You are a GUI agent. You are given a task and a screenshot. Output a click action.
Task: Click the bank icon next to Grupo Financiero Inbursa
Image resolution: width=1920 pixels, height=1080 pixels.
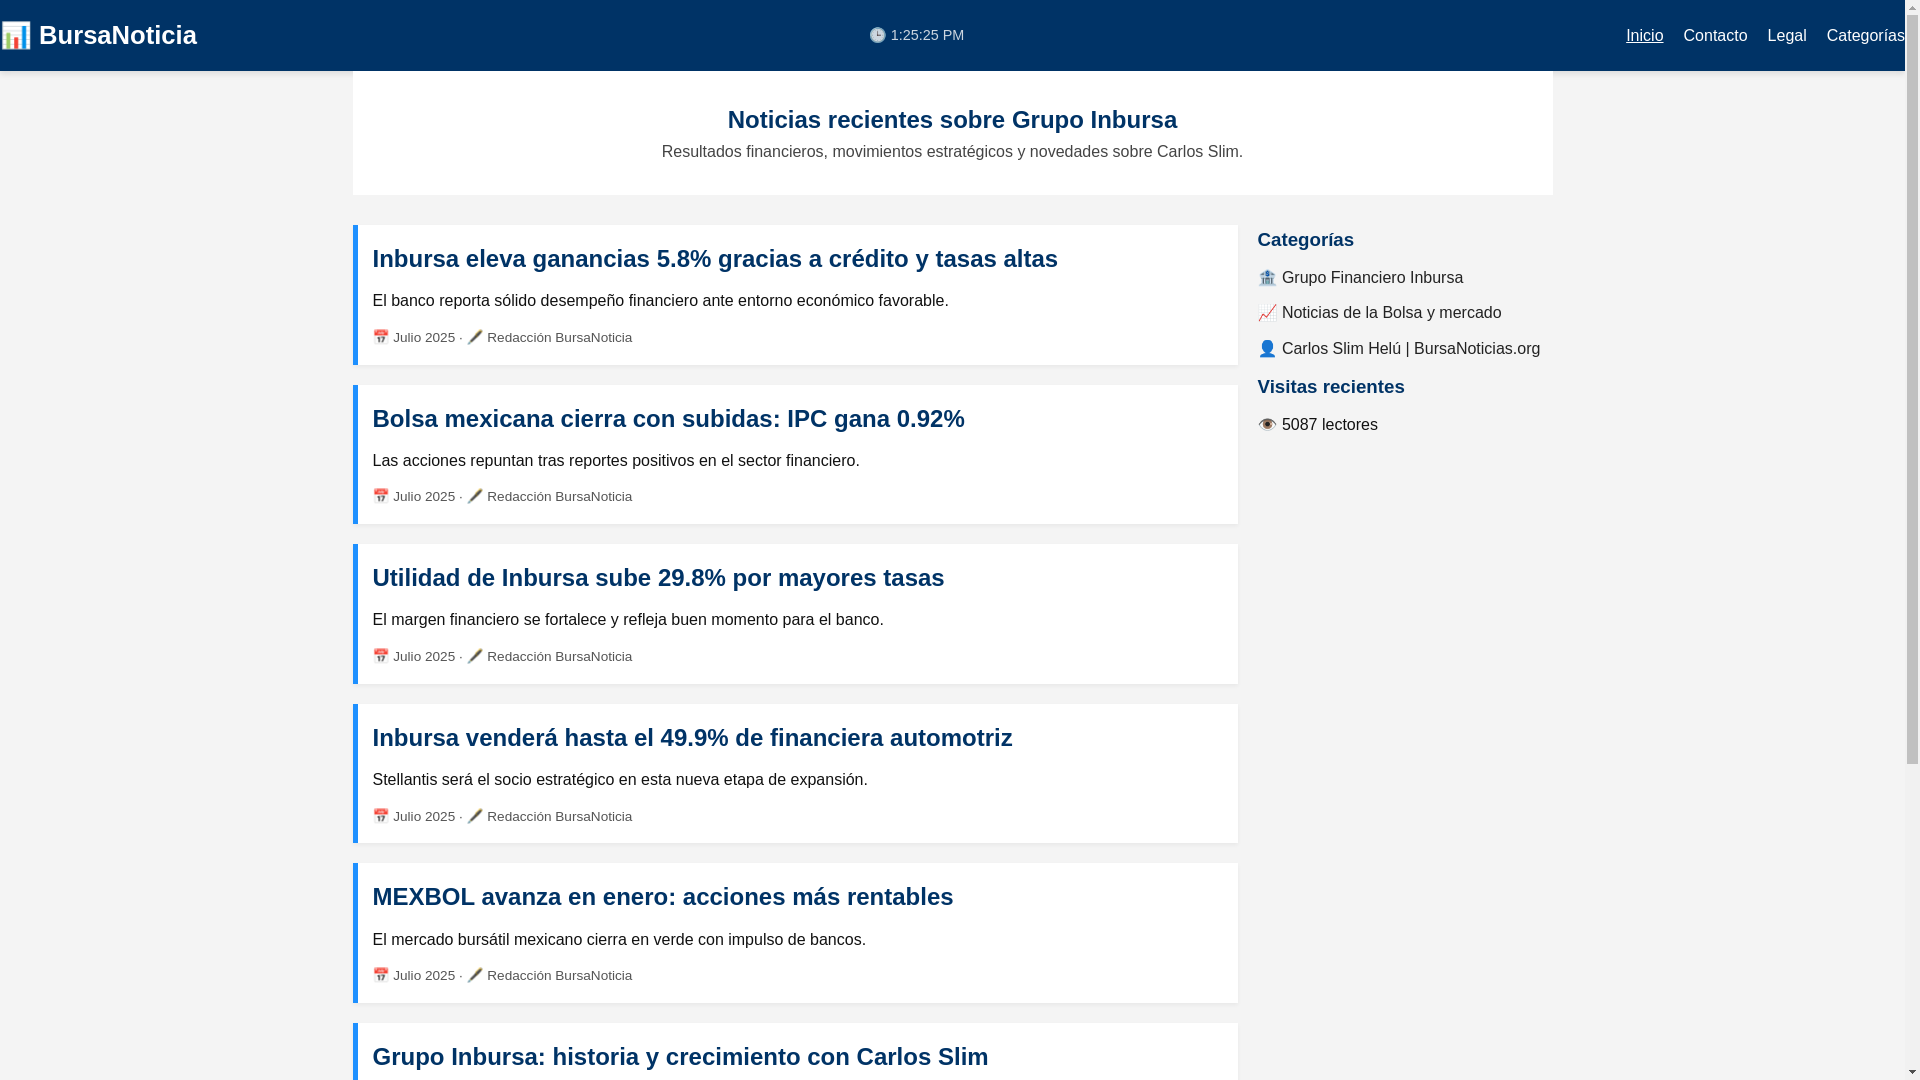(1267, 278)
